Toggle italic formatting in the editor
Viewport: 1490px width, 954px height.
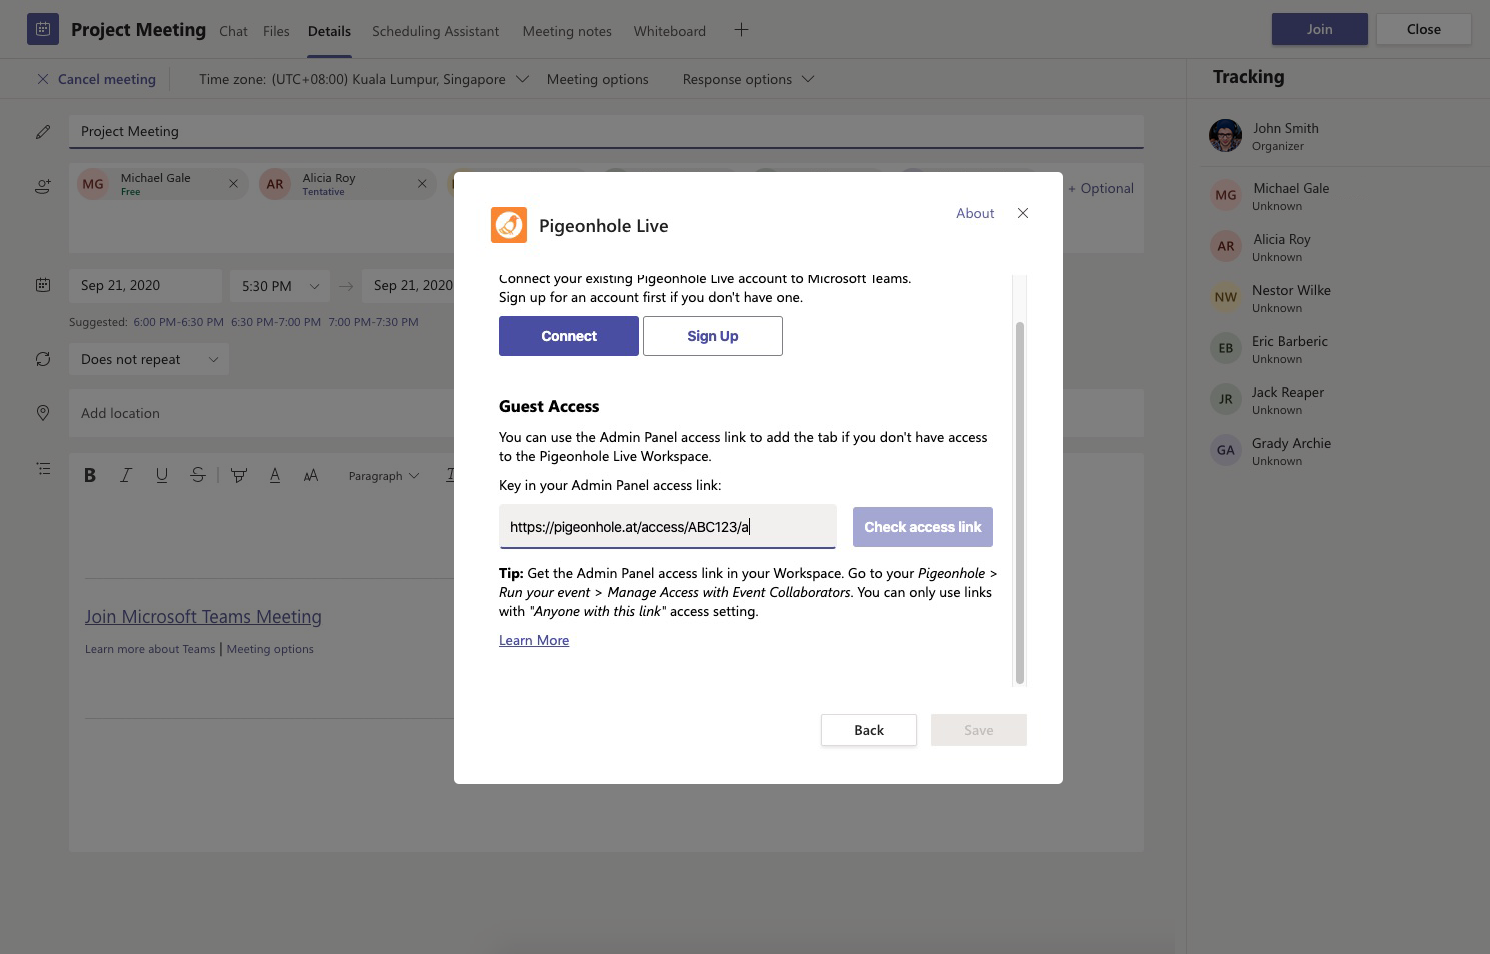point(126,476)
